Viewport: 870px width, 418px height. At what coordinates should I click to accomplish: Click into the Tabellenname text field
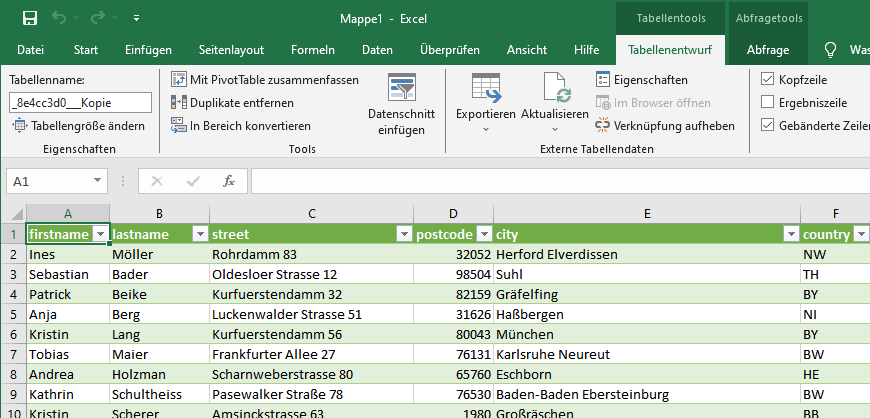[80, 102]
